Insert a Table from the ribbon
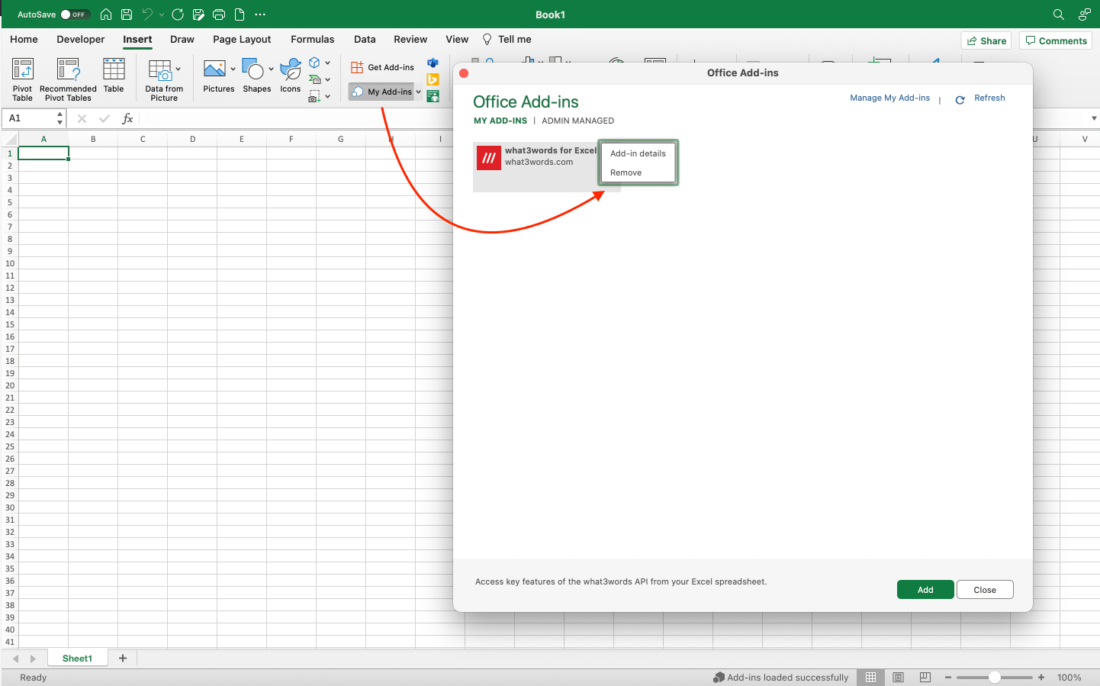1100x686 pixels. click(114, 76)
